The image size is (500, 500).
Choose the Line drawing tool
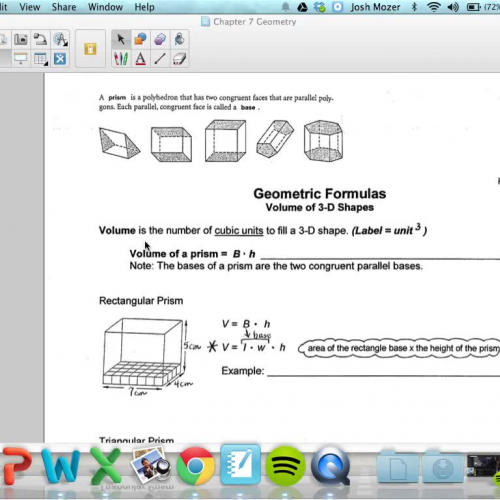(x=160, y=59)
